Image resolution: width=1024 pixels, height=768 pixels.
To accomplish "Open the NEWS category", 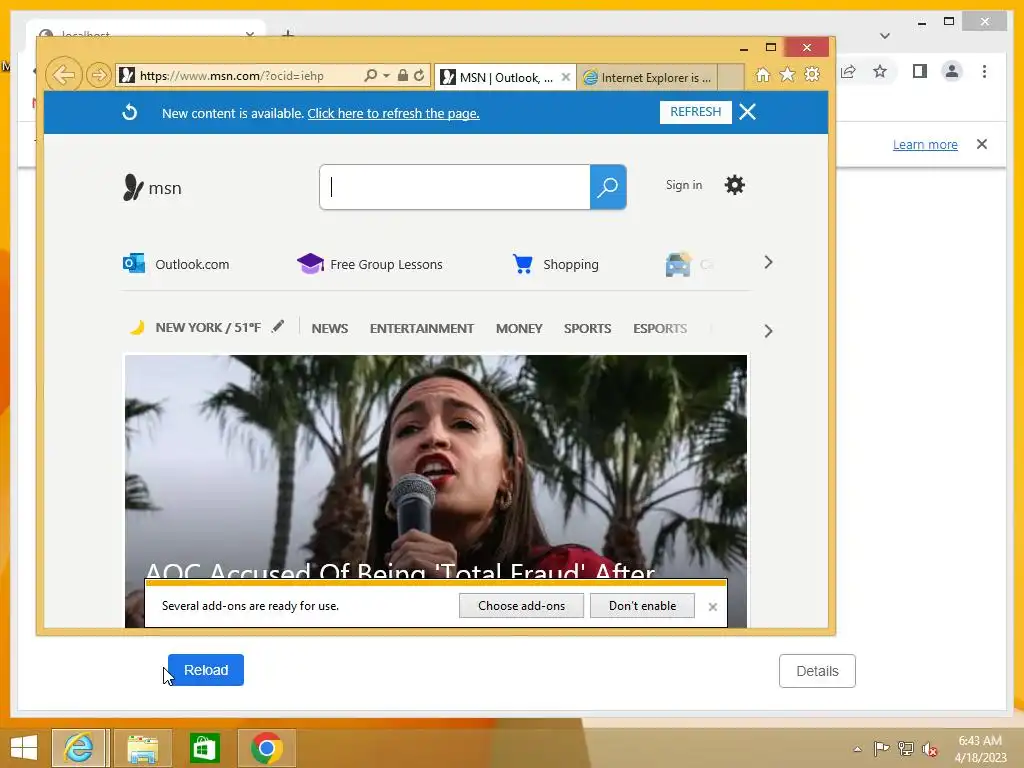I will 330,328.
